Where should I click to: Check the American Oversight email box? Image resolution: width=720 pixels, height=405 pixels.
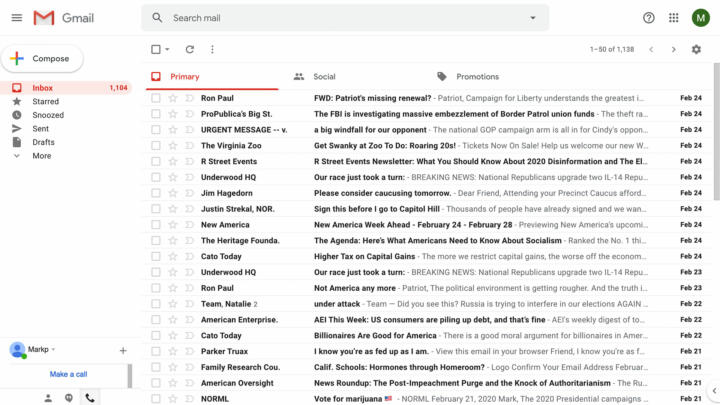[x=156, y=383]
